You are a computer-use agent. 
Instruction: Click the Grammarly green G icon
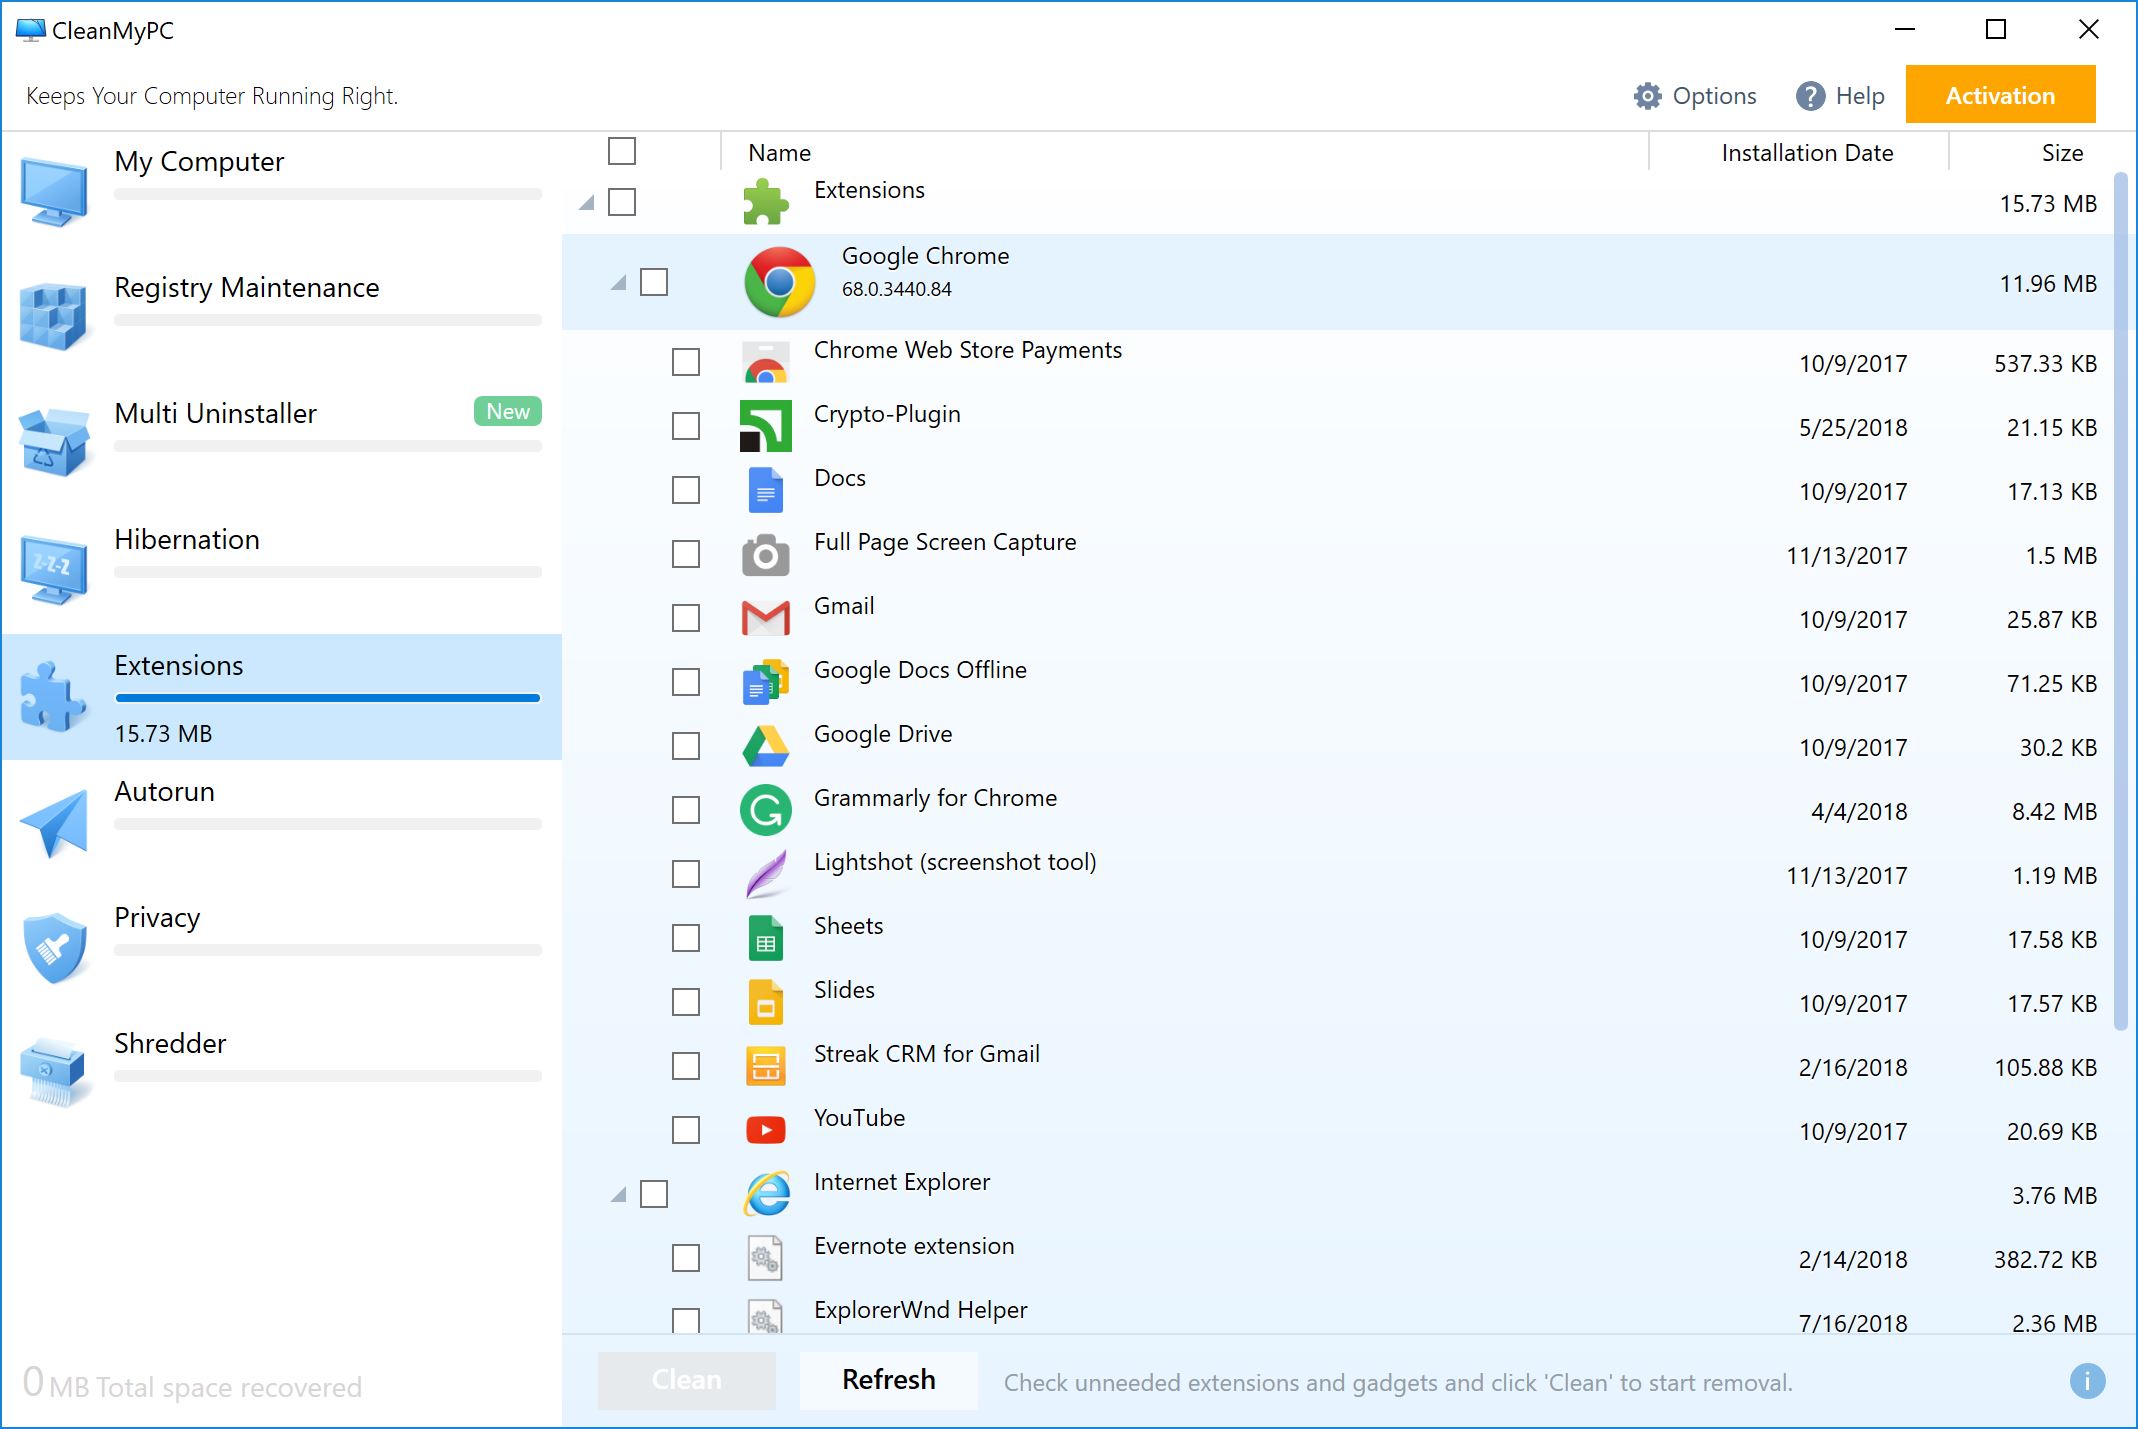[x=765, y=810]
